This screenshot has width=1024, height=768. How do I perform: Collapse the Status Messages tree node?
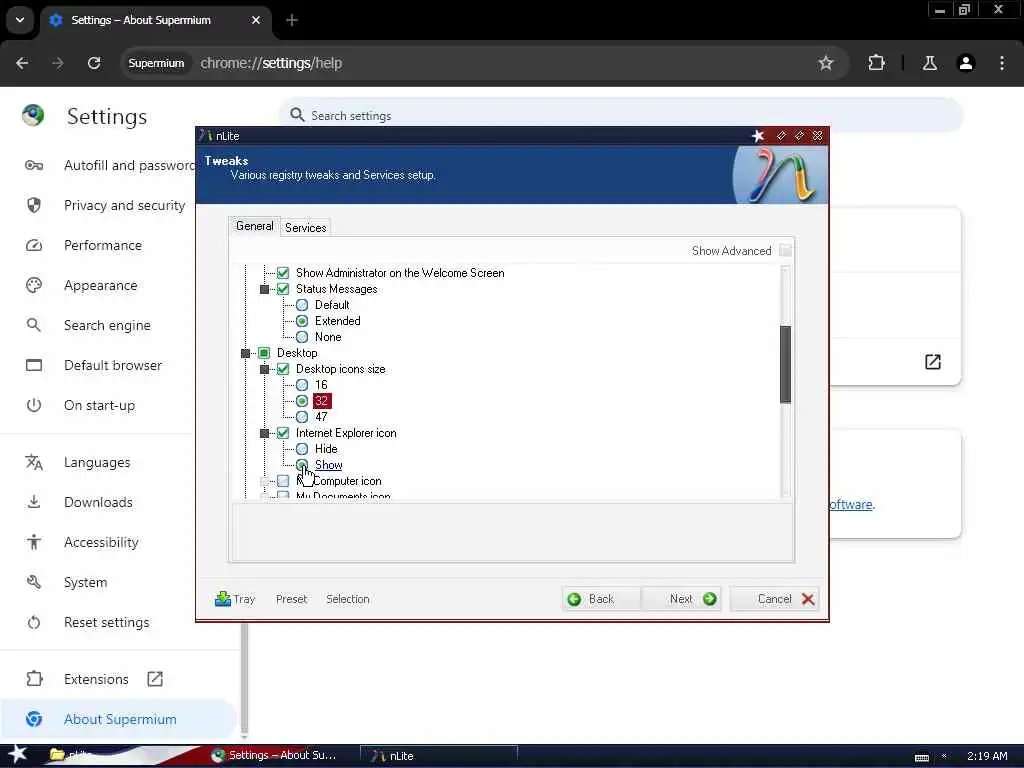click(x=264, y=289)
